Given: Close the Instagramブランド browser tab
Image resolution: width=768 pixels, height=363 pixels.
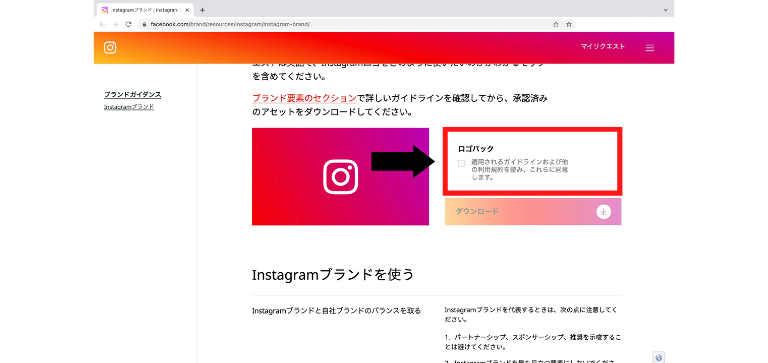Looking at the screenshot, I should 187,10.
